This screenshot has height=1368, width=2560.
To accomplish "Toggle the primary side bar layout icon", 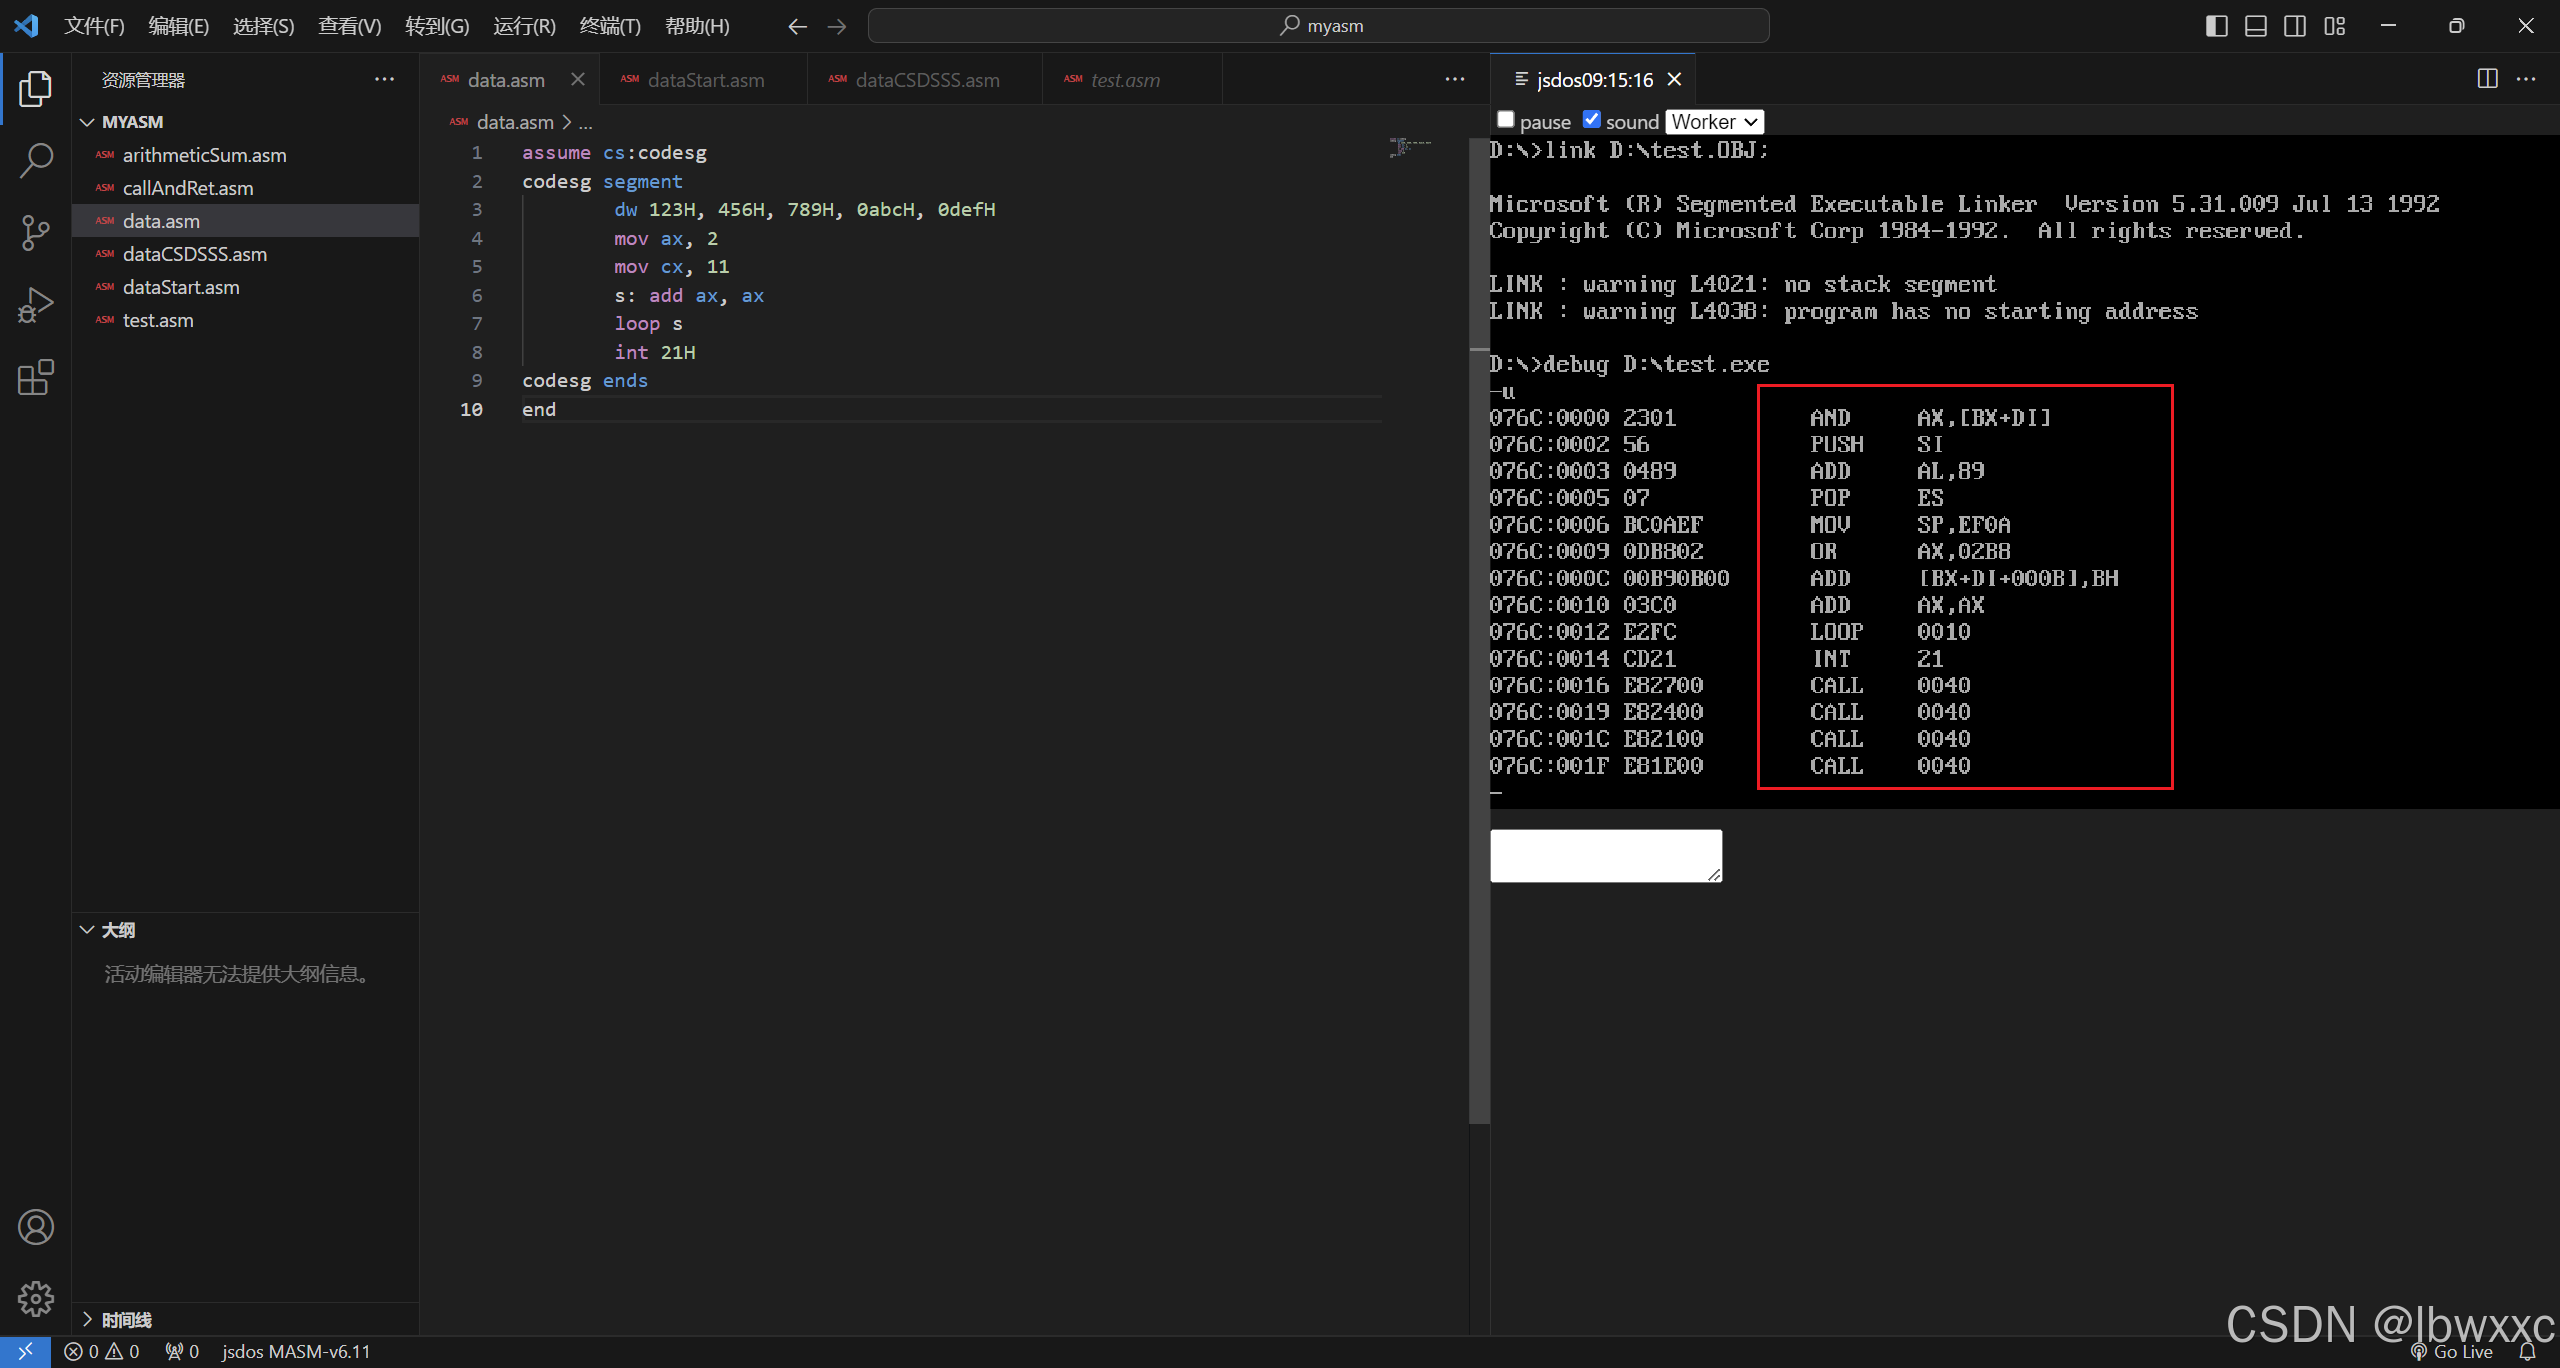I will tap(2216, 26).
